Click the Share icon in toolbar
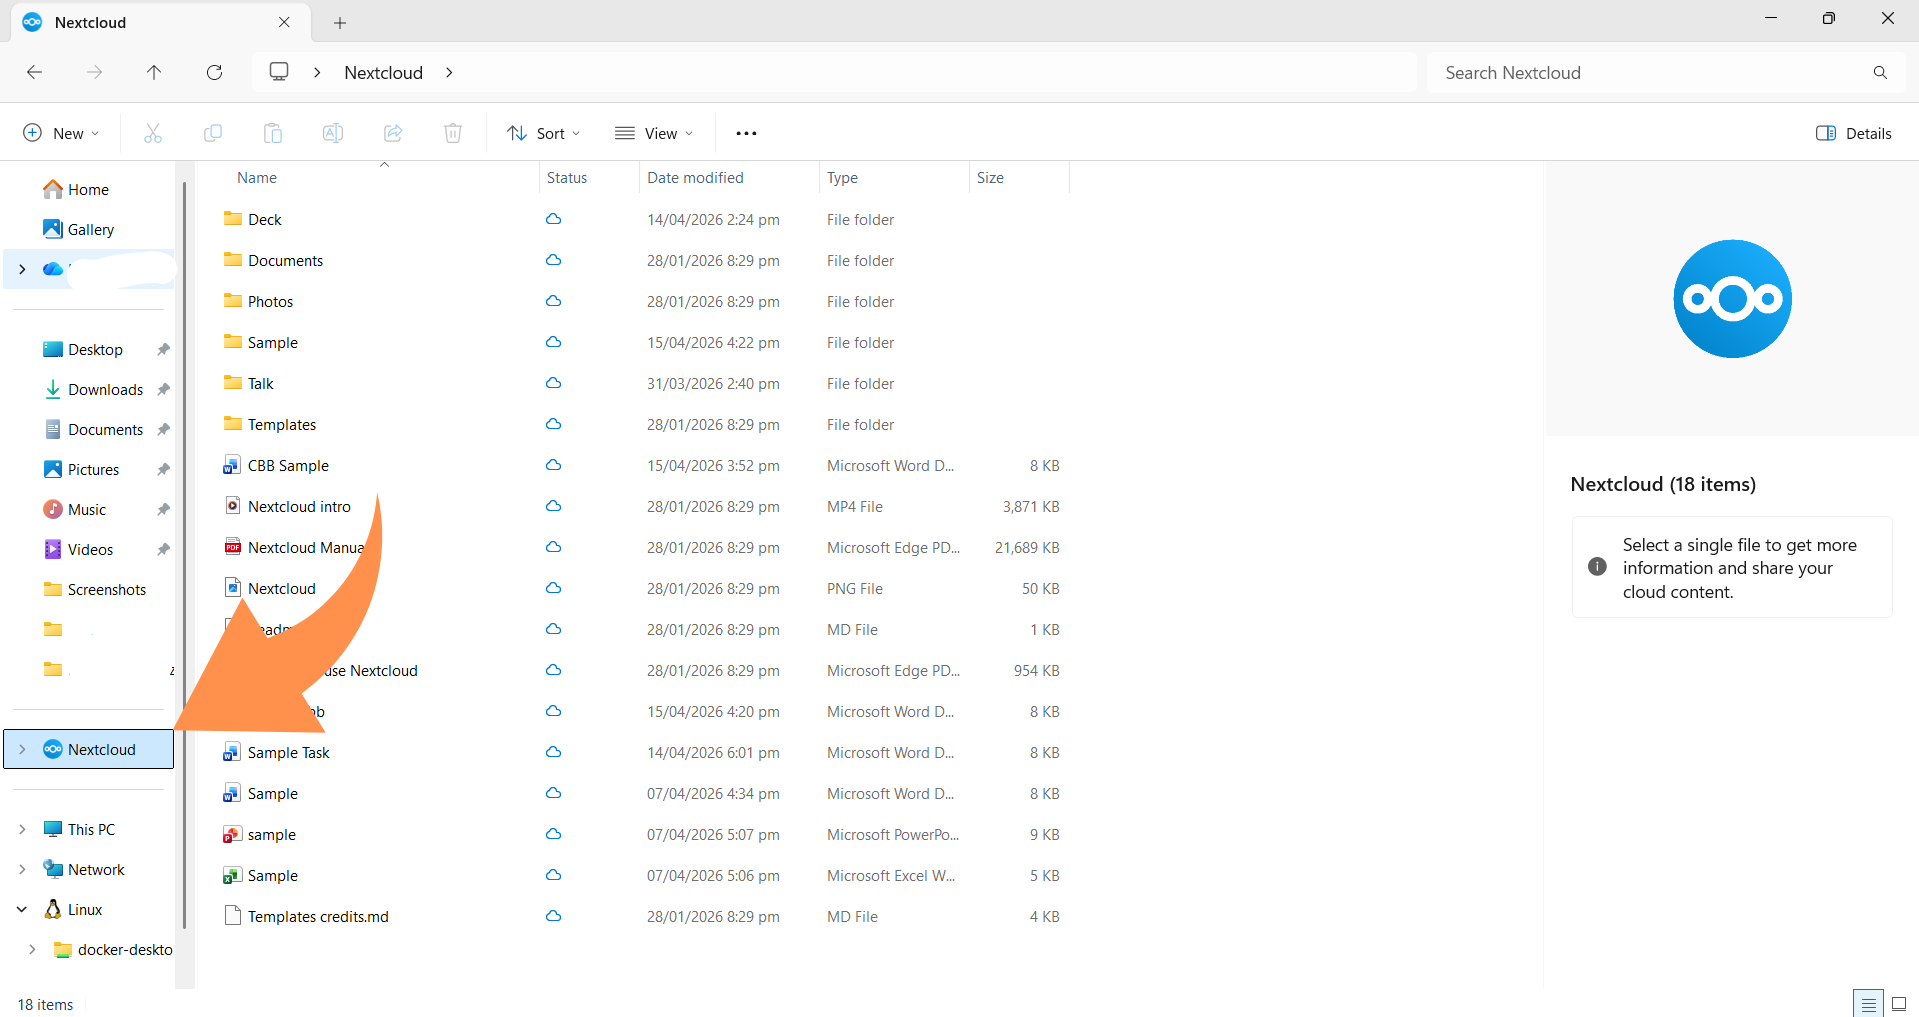The width and height of the screenshot is (1919, 1017). pyautogui.click(x=393, y=133)
